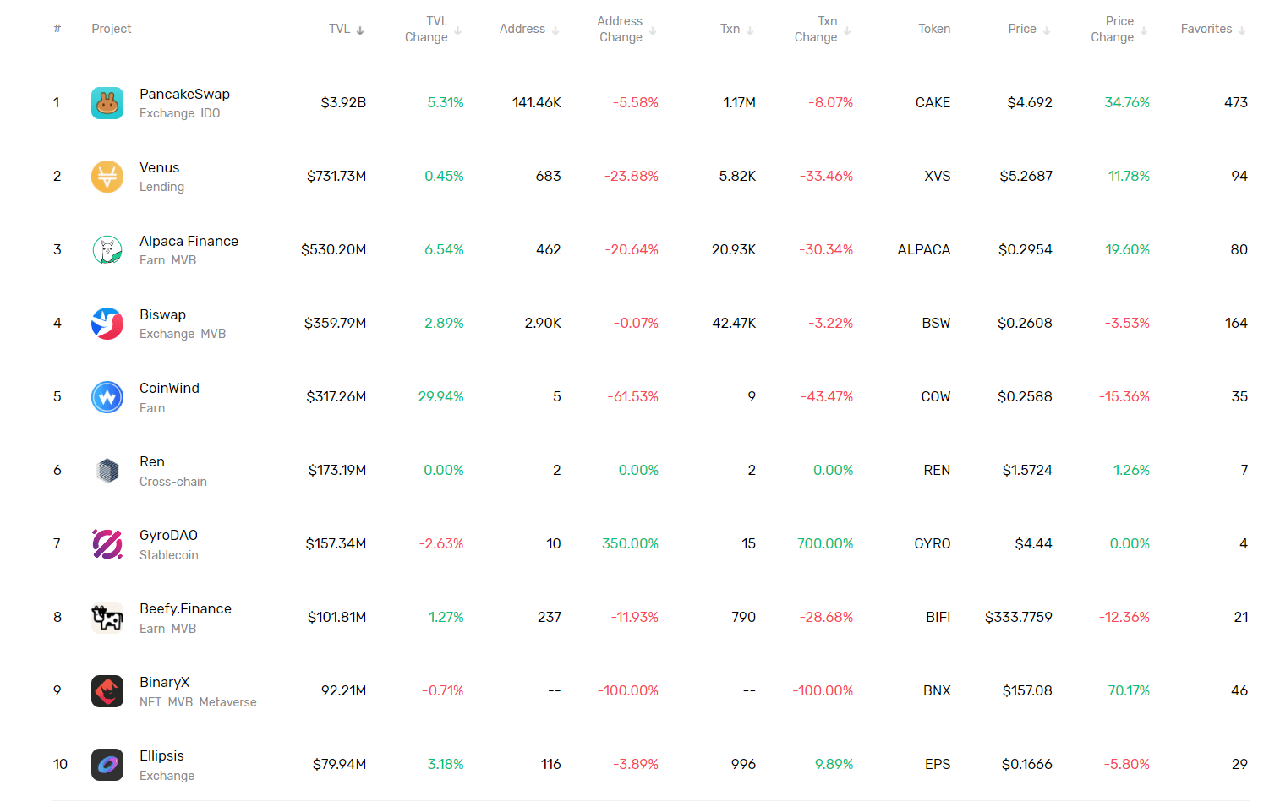Open Alpaca Finance project link
The image size is (1280, 807).
tap(189, 241)
